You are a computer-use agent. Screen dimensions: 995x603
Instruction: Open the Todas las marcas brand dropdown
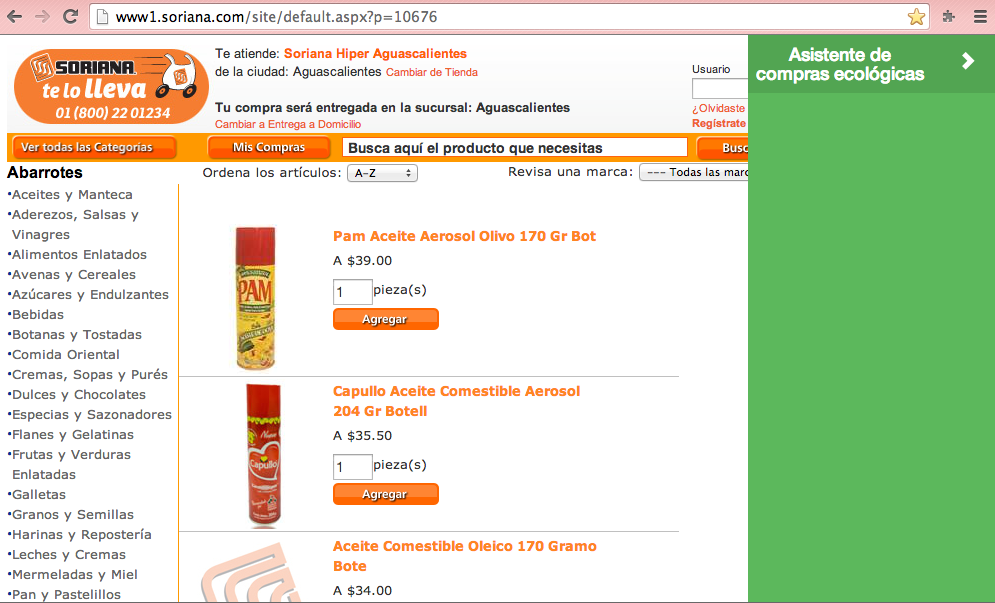pos(694,172)
